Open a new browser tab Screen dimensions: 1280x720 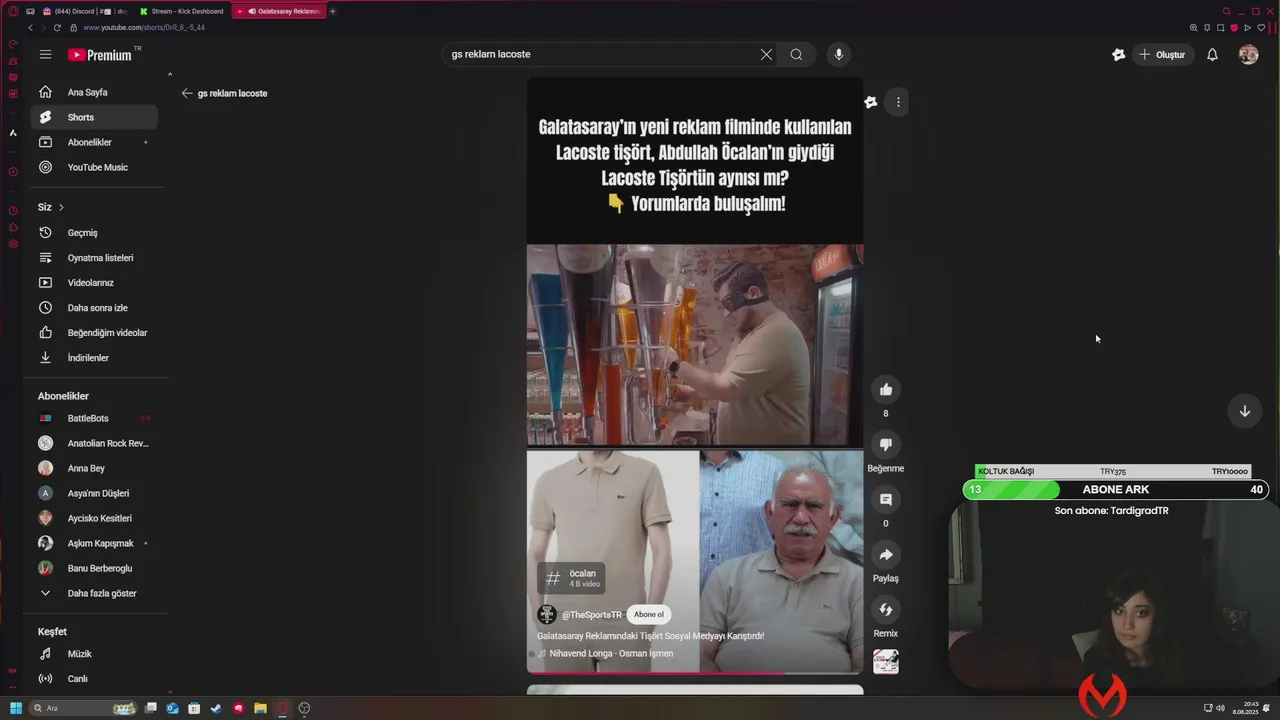point(333,11)
